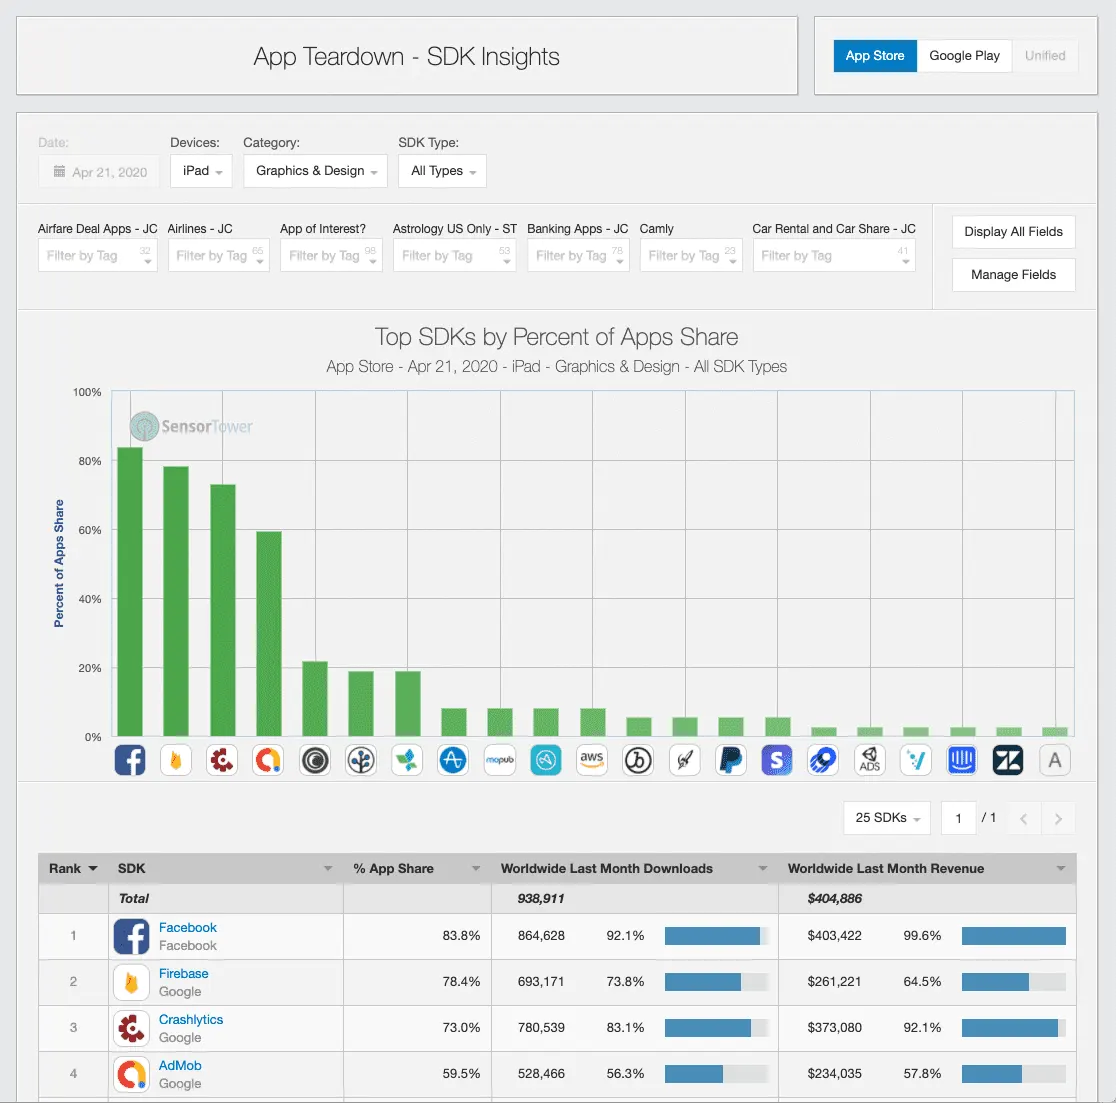Image resolution: width=1116 pixels, height=1103 pixels.
Task: Open the Firebase SDK link in table
Action: click(x=184, y=974)
